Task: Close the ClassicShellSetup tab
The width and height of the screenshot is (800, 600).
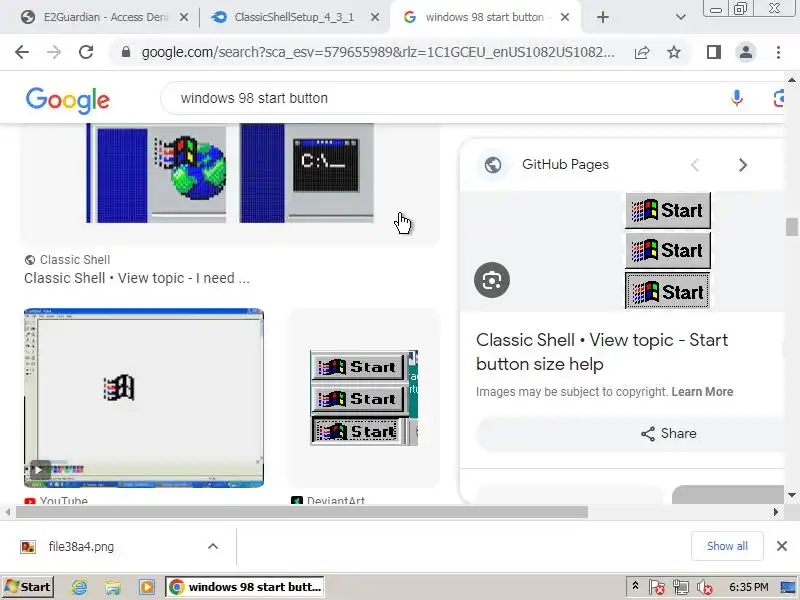Action: (x=374, y=17)
